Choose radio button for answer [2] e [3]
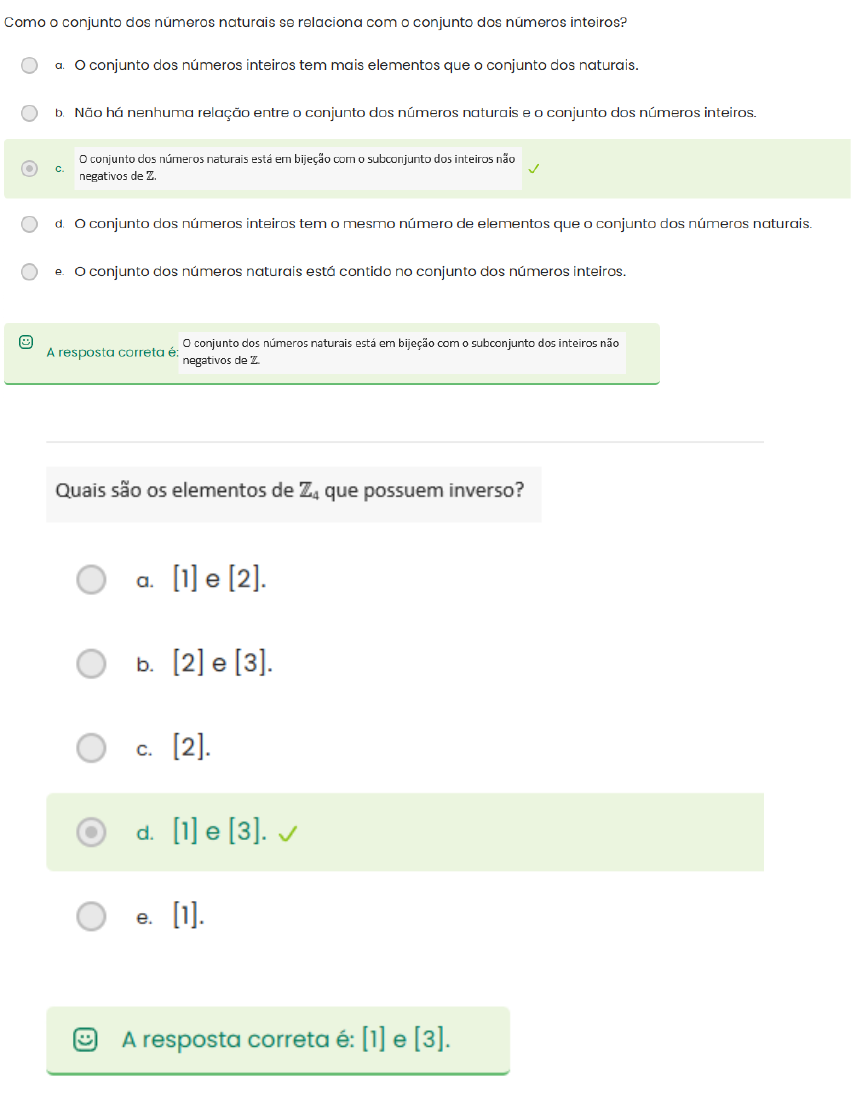851x1112 pixels. pyautogui.click(x=91, y=663)
